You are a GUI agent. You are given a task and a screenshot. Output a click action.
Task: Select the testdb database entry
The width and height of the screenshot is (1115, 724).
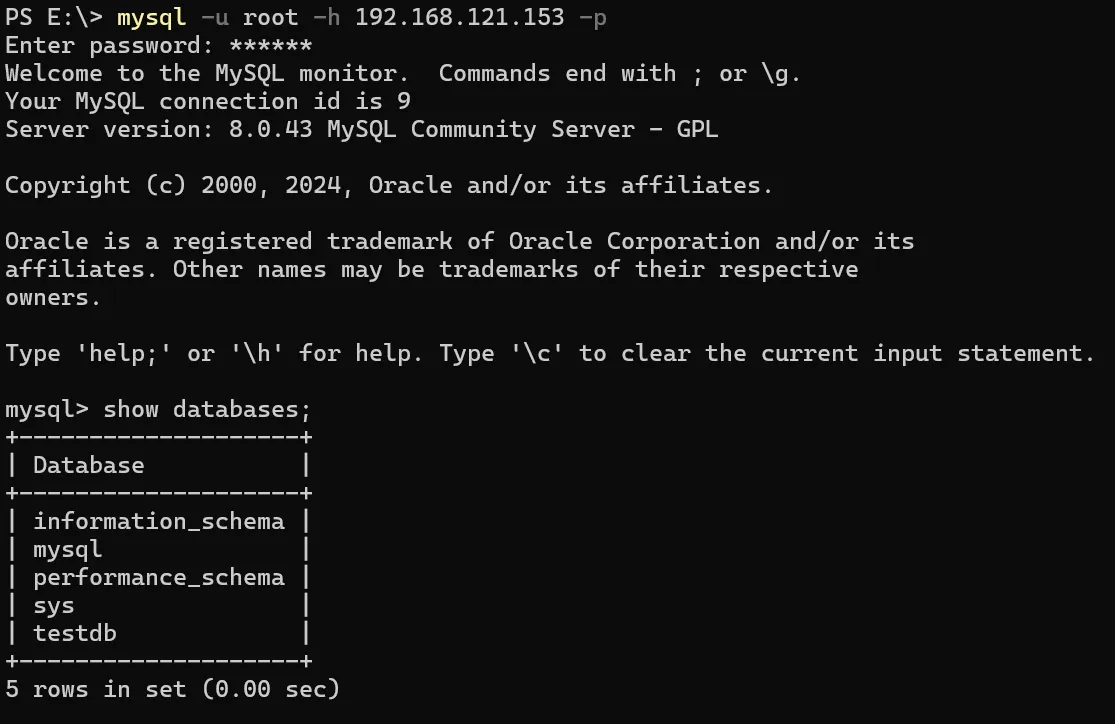[x=75, y=634]
